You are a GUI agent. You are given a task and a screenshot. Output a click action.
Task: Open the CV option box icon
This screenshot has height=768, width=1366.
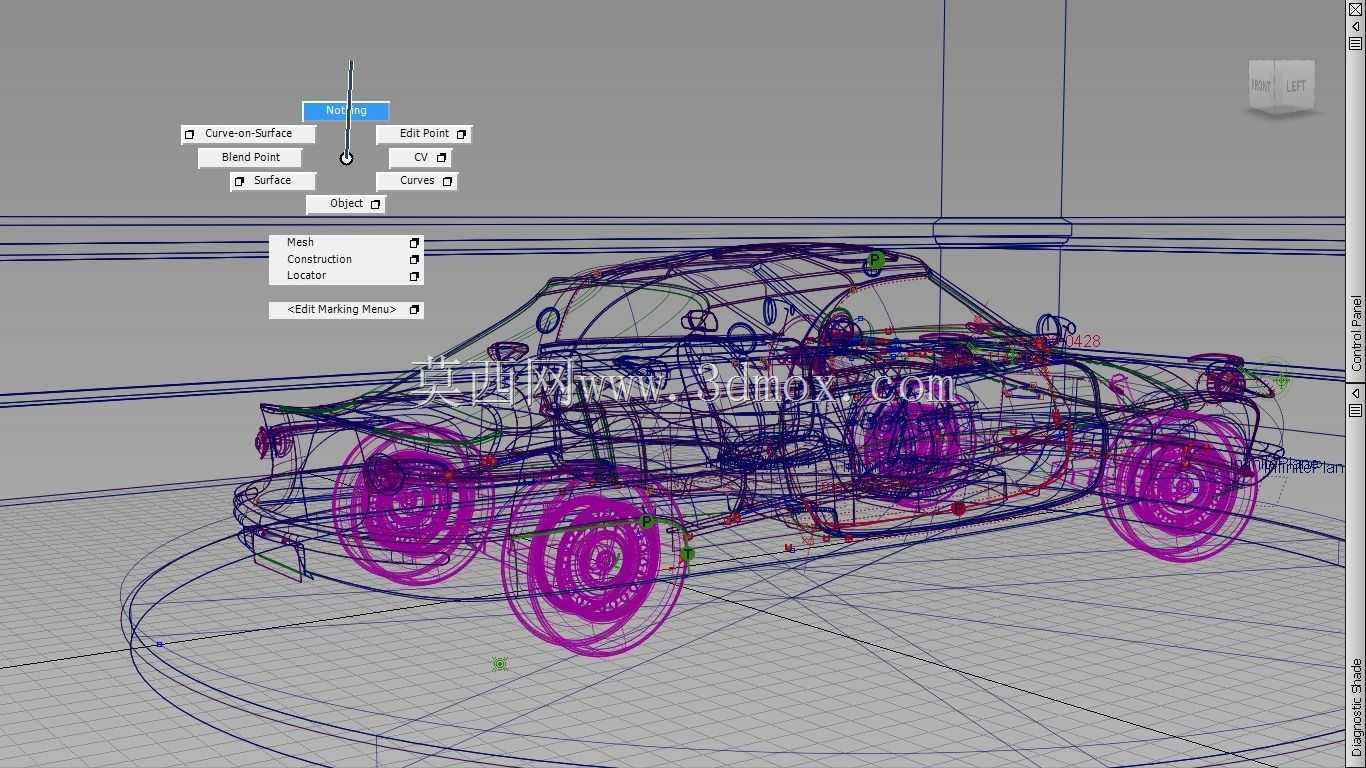[441, 158]
